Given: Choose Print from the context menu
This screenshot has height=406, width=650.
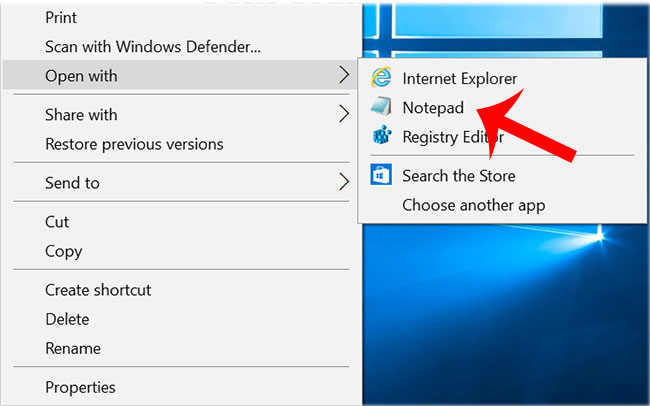Looking at the screenshot, I should click(61, 17).
